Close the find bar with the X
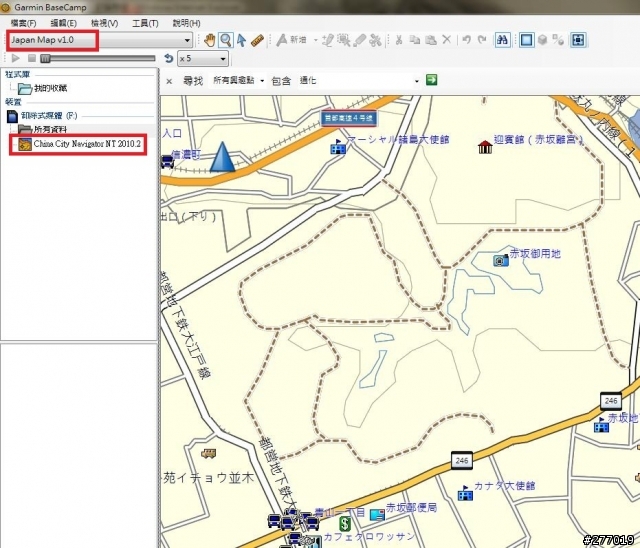The width and height of the screenshot is (640, 548). click(169, 81)
